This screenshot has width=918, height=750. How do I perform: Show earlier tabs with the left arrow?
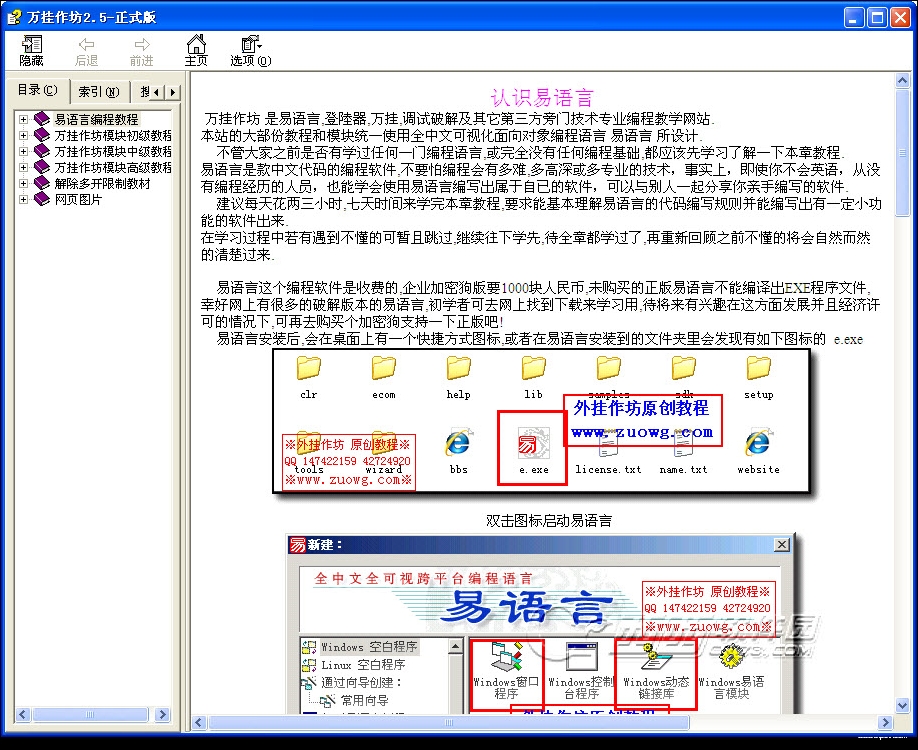pos(157,92)
